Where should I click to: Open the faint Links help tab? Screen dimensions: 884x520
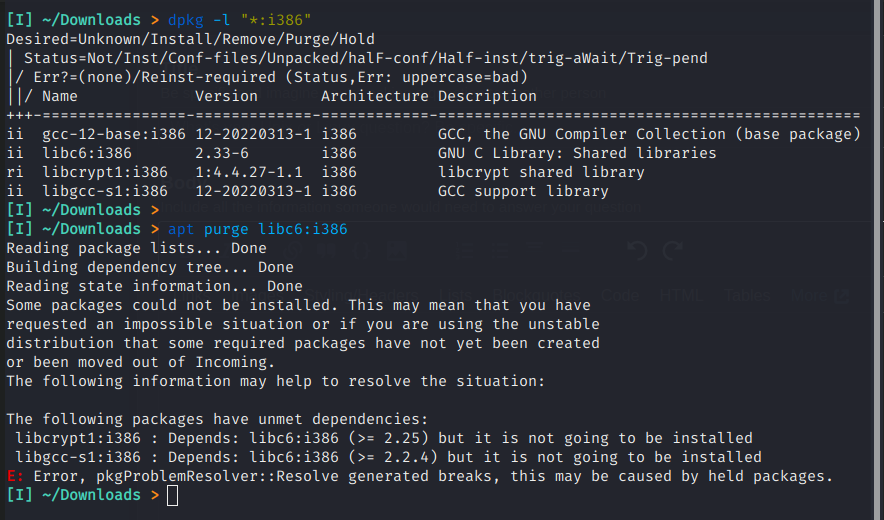194,296
